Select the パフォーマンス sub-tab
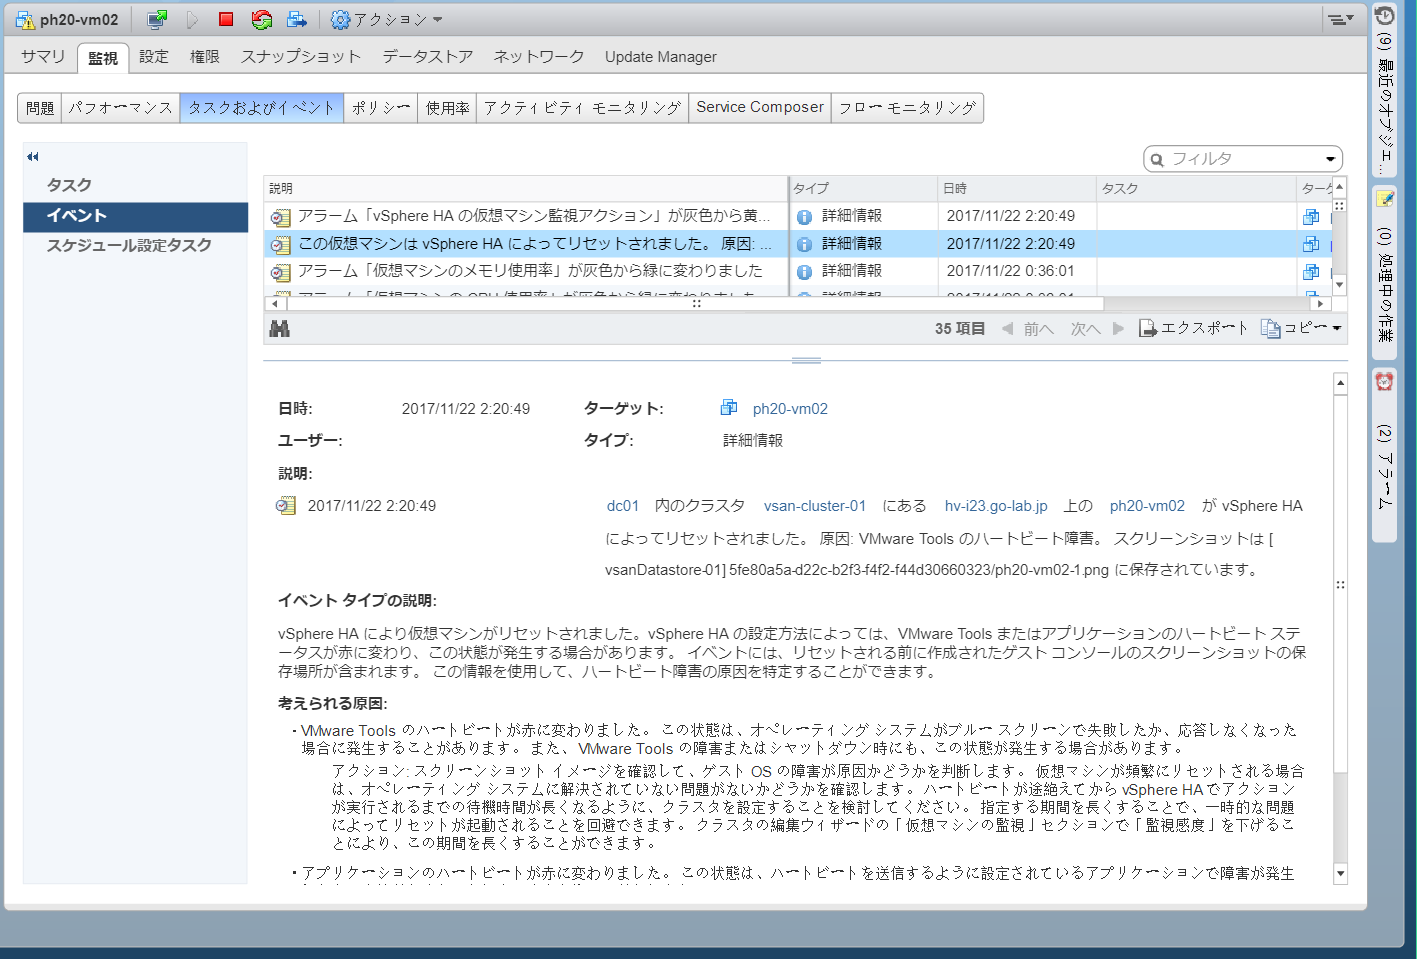Viewport: 1417px width, 959px height. tap(120, 108)
